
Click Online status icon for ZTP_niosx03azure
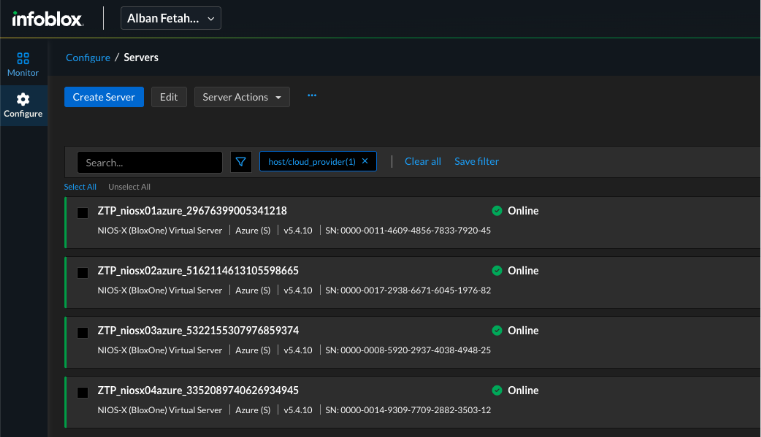tap(496, 331)
